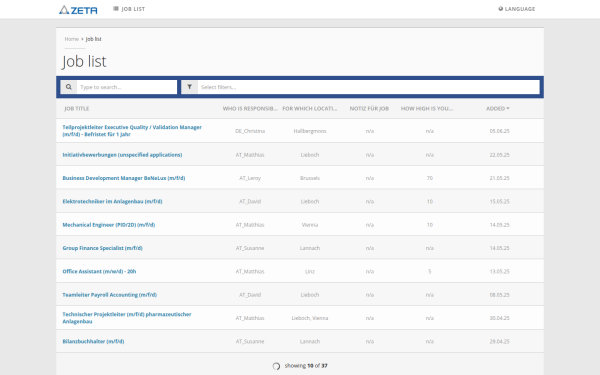600x375 pixels.
Task: Sort by the ADDED column arrow
Action: 508,109
